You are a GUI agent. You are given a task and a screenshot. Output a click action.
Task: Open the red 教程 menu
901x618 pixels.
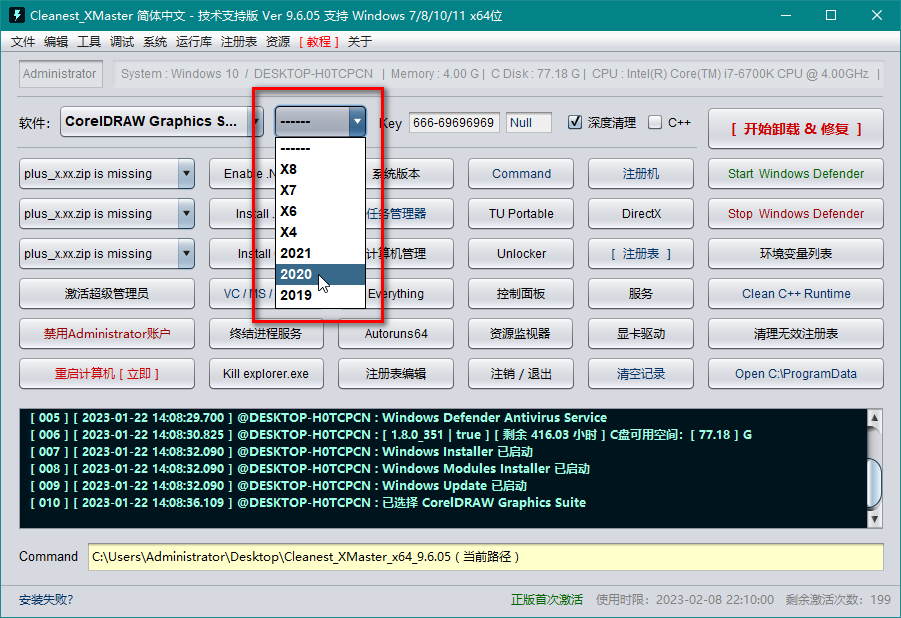[x=319, y=41]
